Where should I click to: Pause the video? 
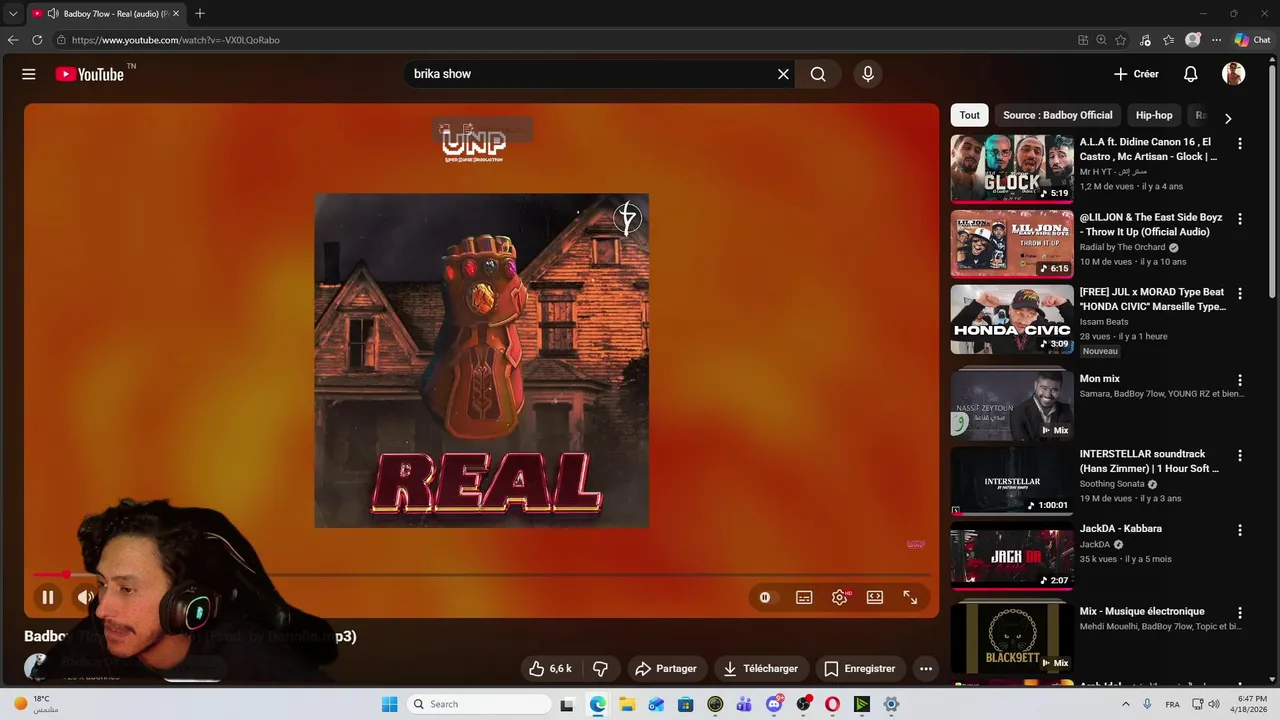click(48, 597)
